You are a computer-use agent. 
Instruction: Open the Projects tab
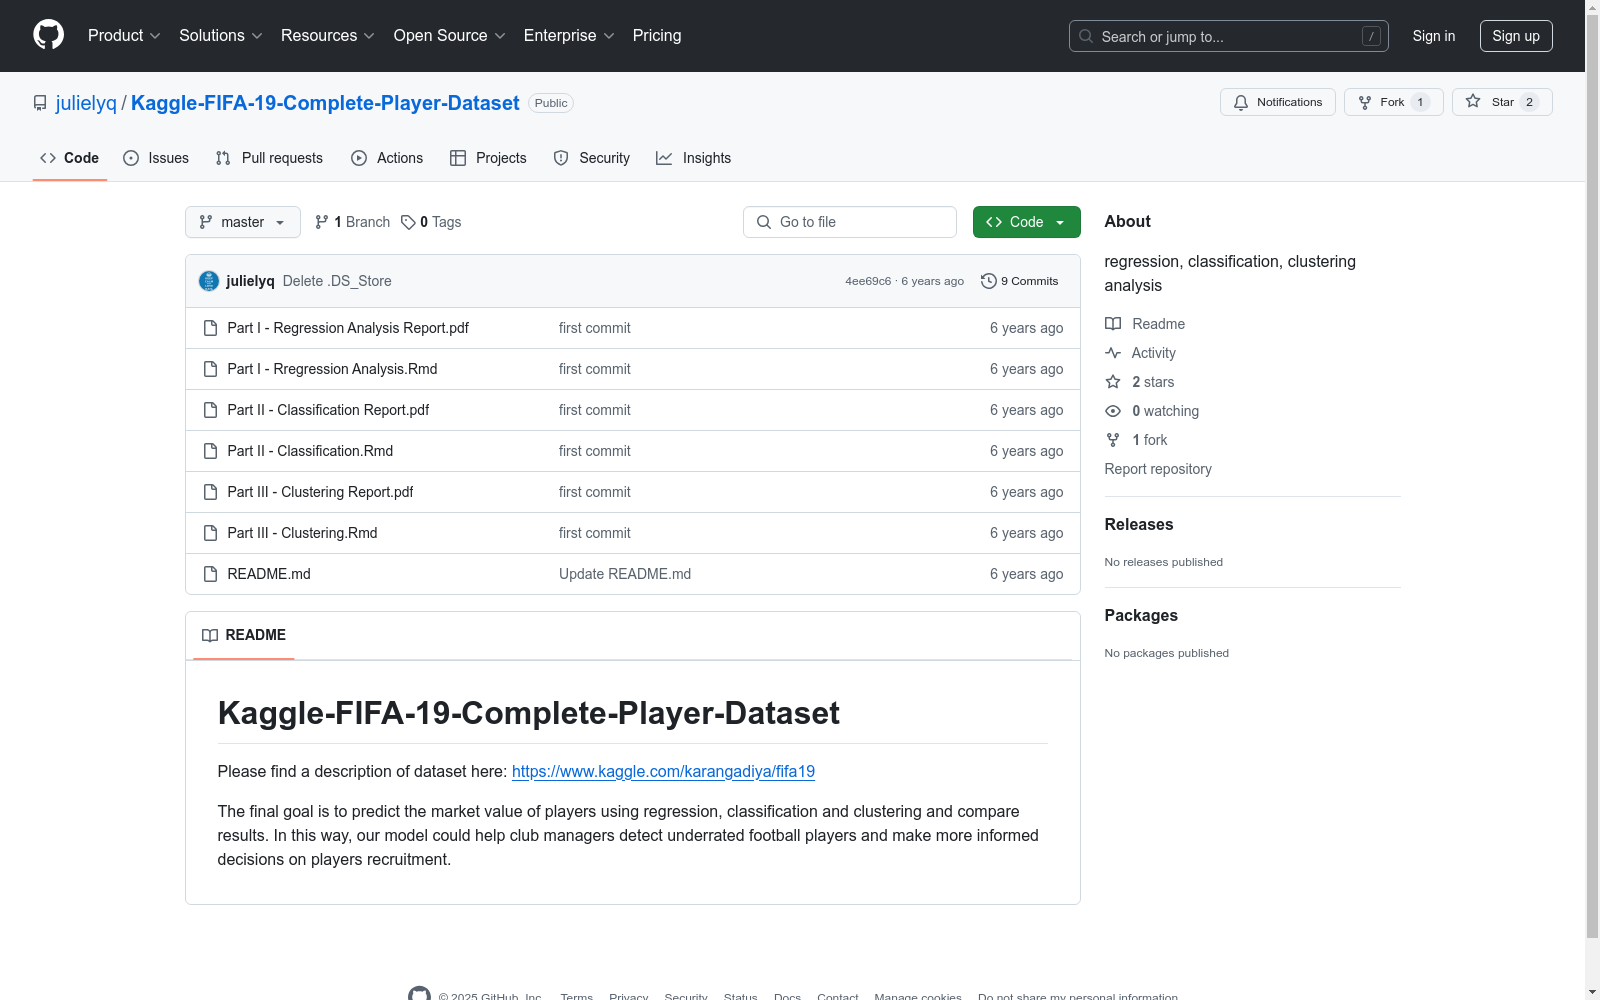(x=488, y=158)
